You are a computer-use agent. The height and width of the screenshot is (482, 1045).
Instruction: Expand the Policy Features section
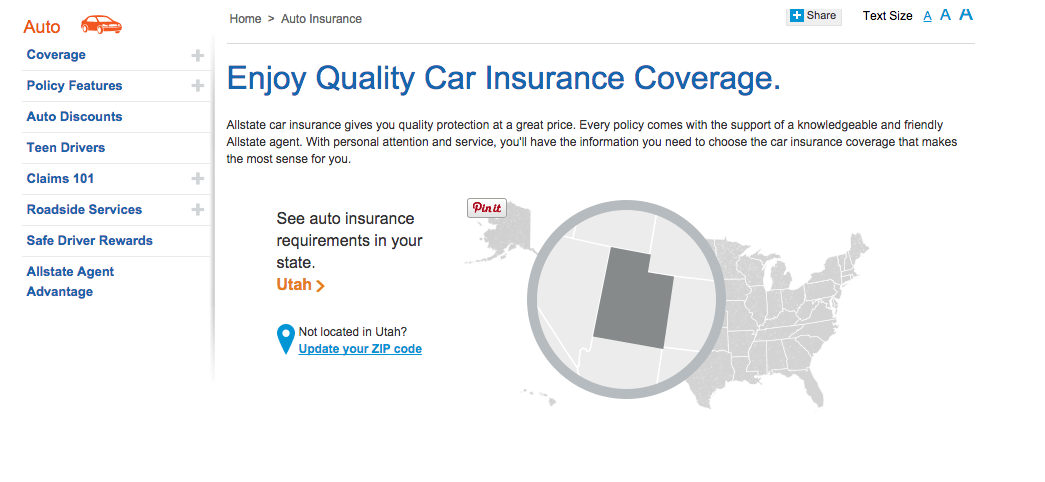(x=197, y=86)
